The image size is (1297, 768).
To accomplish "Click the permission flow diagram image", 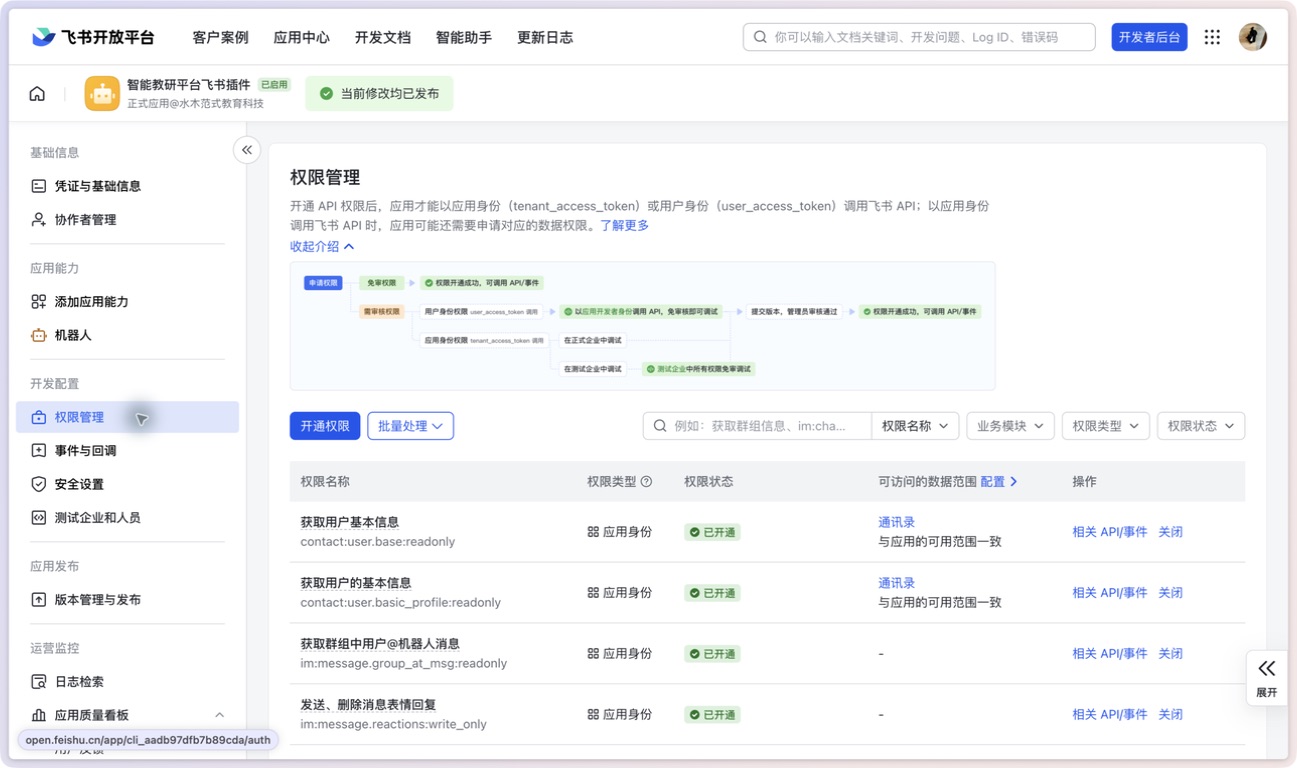I will [642, 326].
